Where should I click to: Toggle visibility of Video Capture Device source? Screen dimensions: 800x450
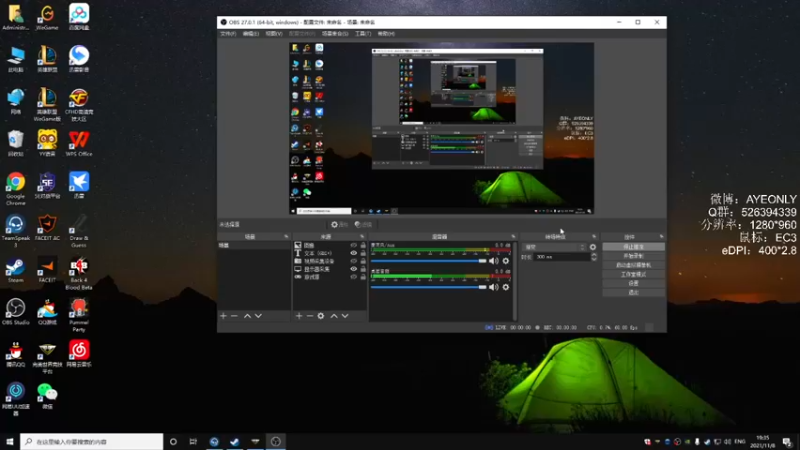354,261
